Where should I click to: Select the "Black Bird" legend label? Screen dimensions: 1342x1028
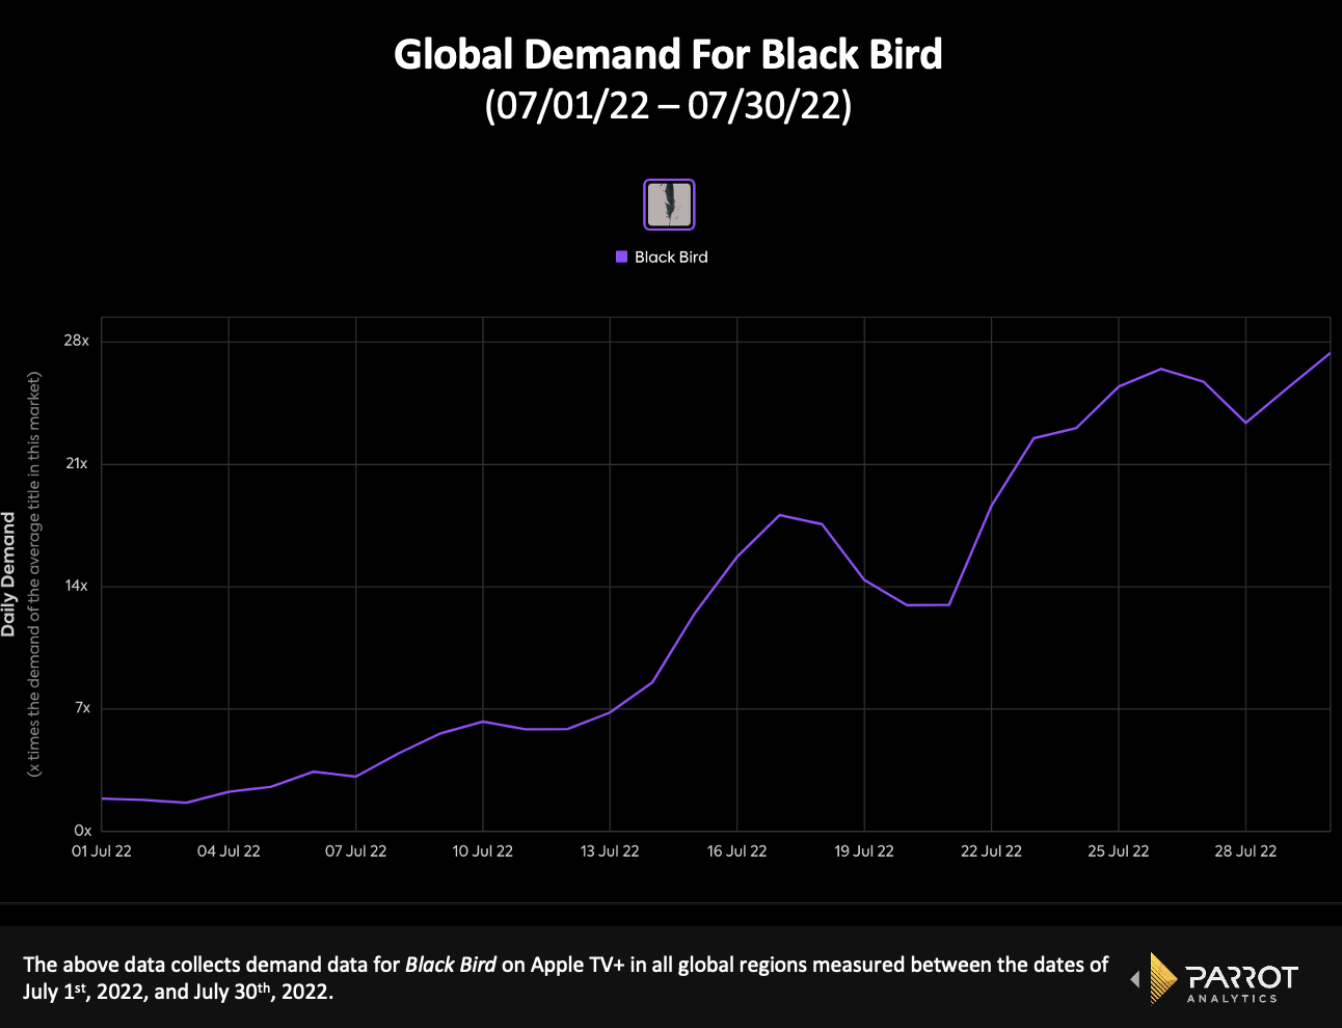671,257
